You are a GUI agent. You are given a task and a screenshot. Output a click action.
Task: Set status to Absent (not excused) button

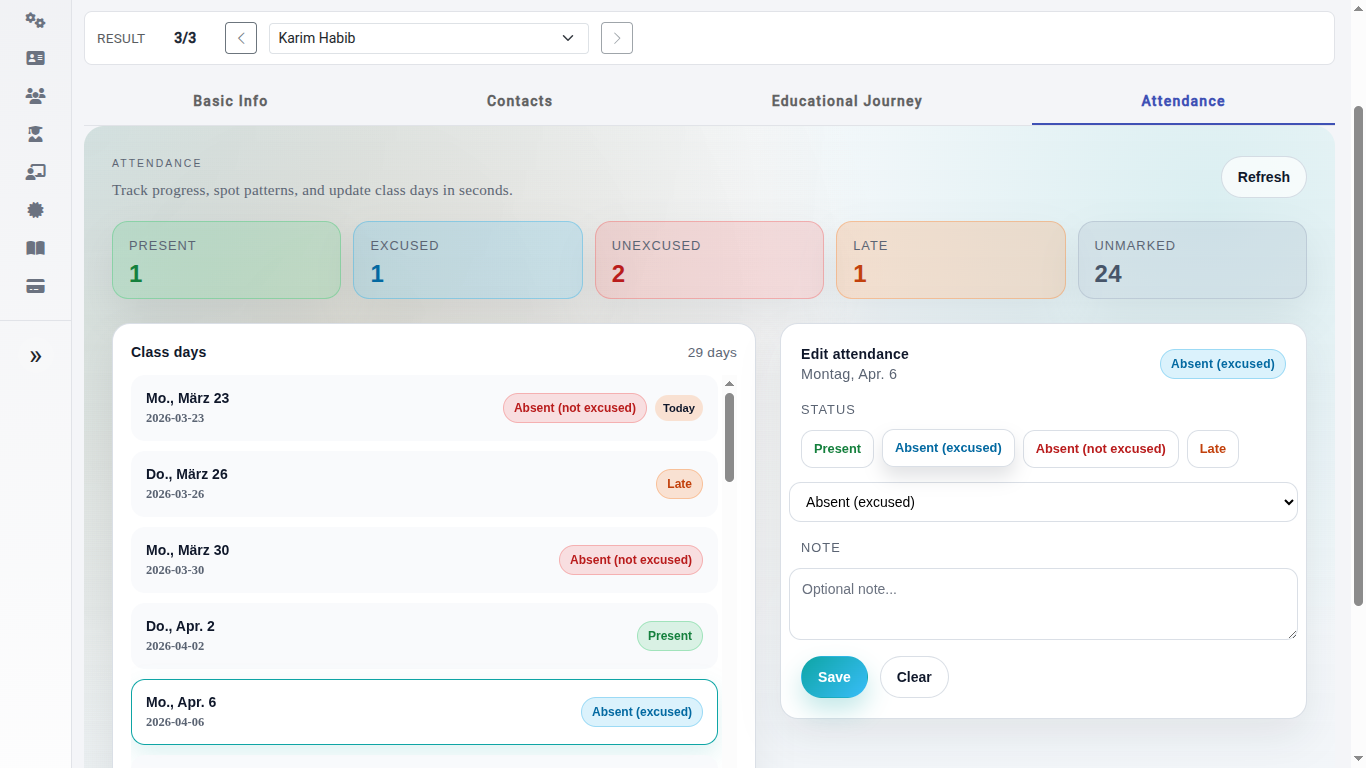[1101, 449]
